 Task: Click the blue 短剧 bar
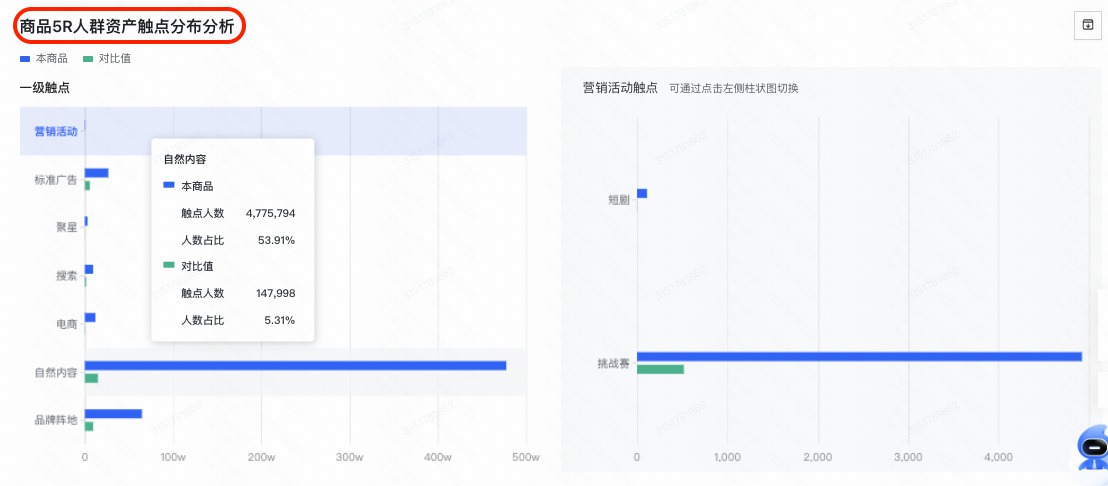[x=642, y=193]
